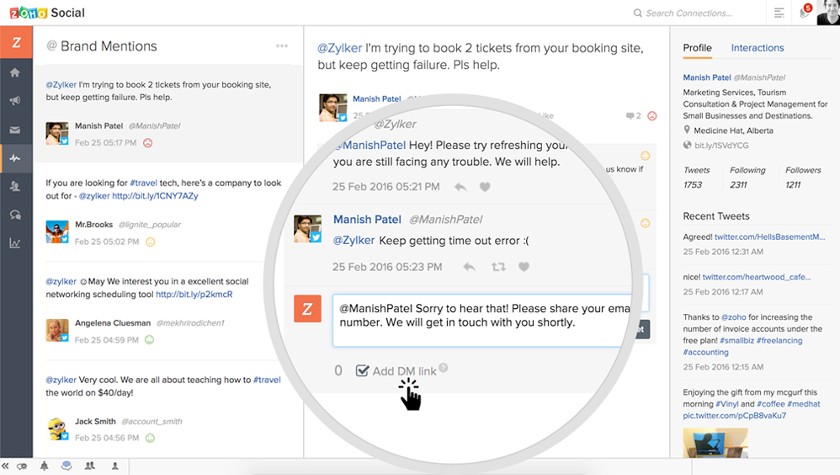Click the eye icon in bottom bar
This screenshot has height=475, width=840.
pyautogui.click(x=22, y=466)
